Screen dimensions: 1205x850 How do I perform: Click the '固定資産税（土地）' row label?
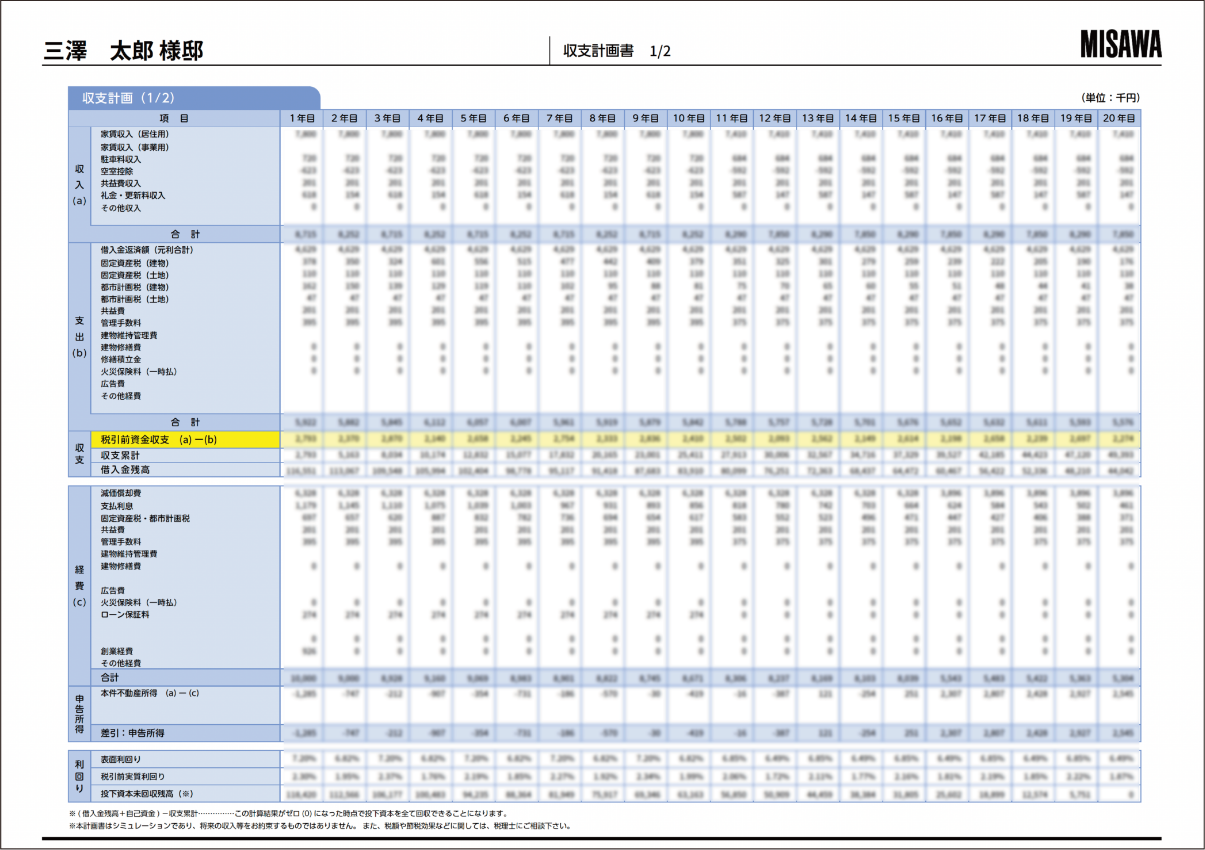click(x=134, y=274)
